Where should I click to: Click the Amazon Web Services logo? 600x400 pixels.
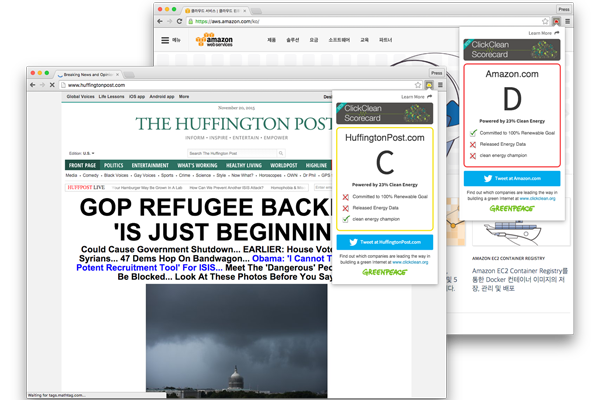[x=214, y=40]
